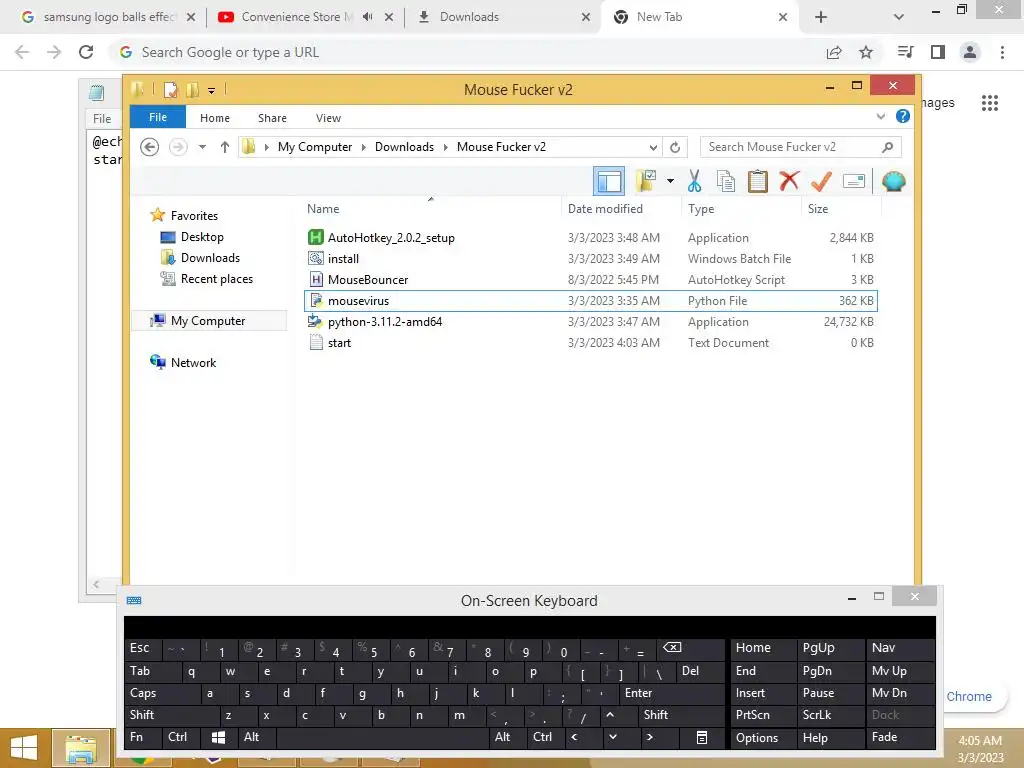
Task: Click Chrome's reload page button
Action: [86, 52]
